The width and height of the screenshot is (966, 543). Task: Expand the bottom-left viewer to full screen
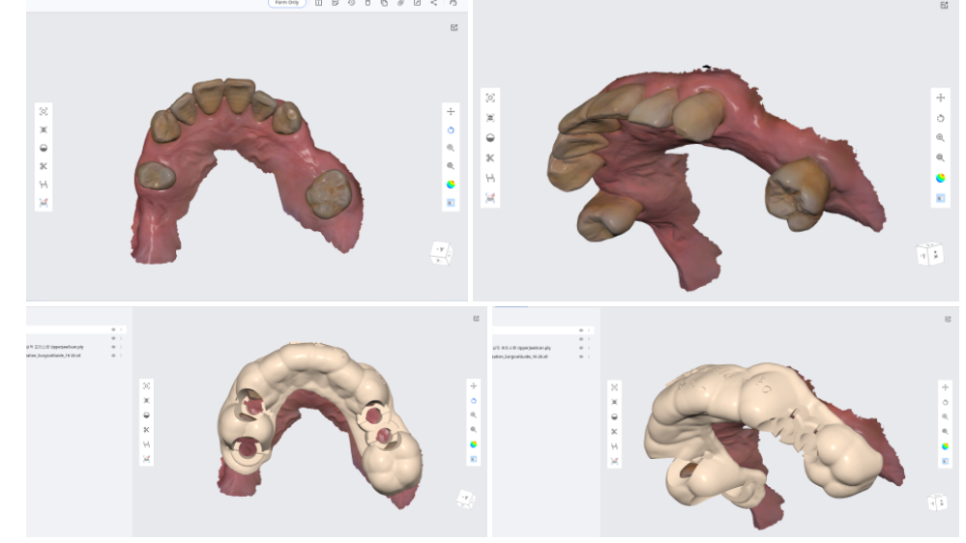click(476, 319)
